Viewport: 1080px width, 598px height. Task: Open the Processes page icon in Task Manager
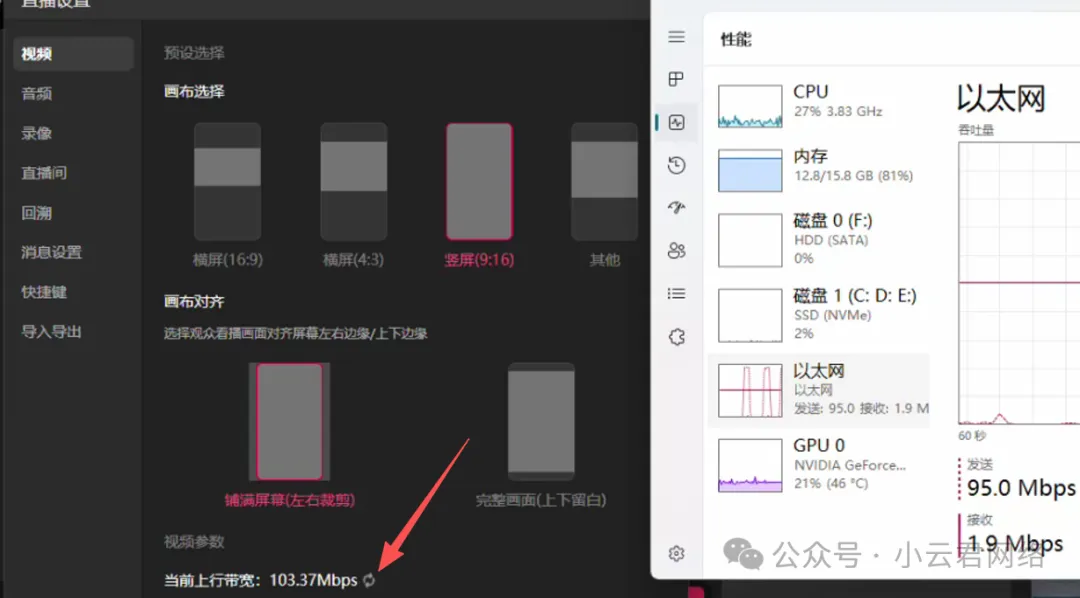point(677,79)
